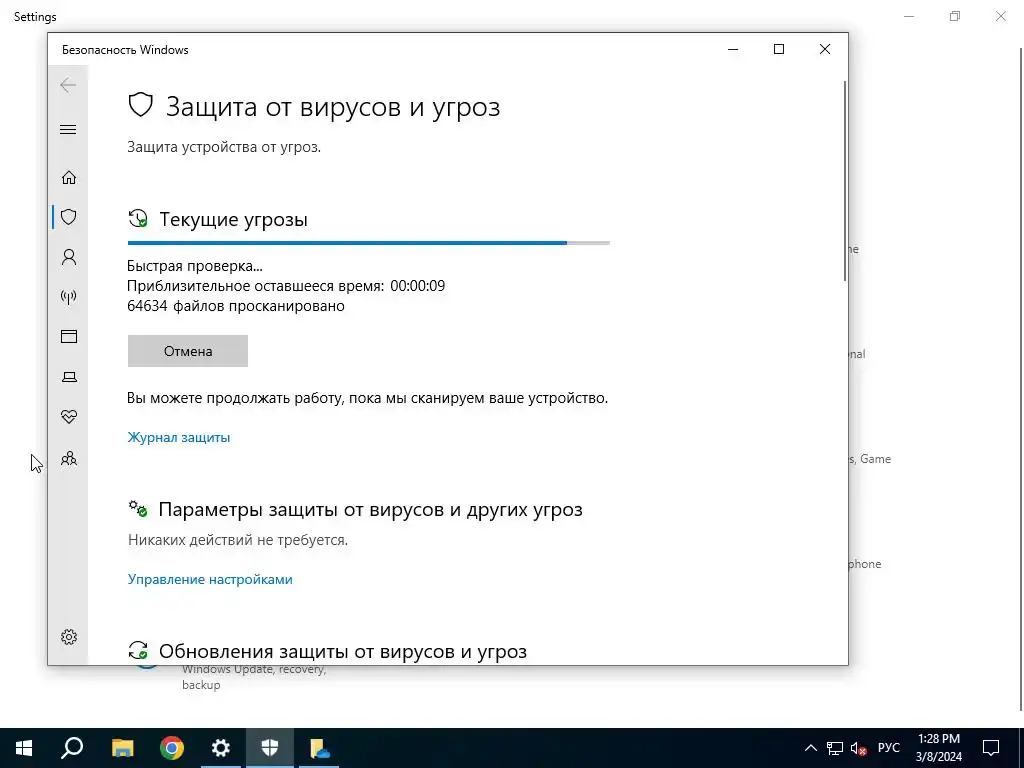Open Firewall & network protection icon
Image resolution: width=1024 pixels, height=768 pixels.
(69, 297)
